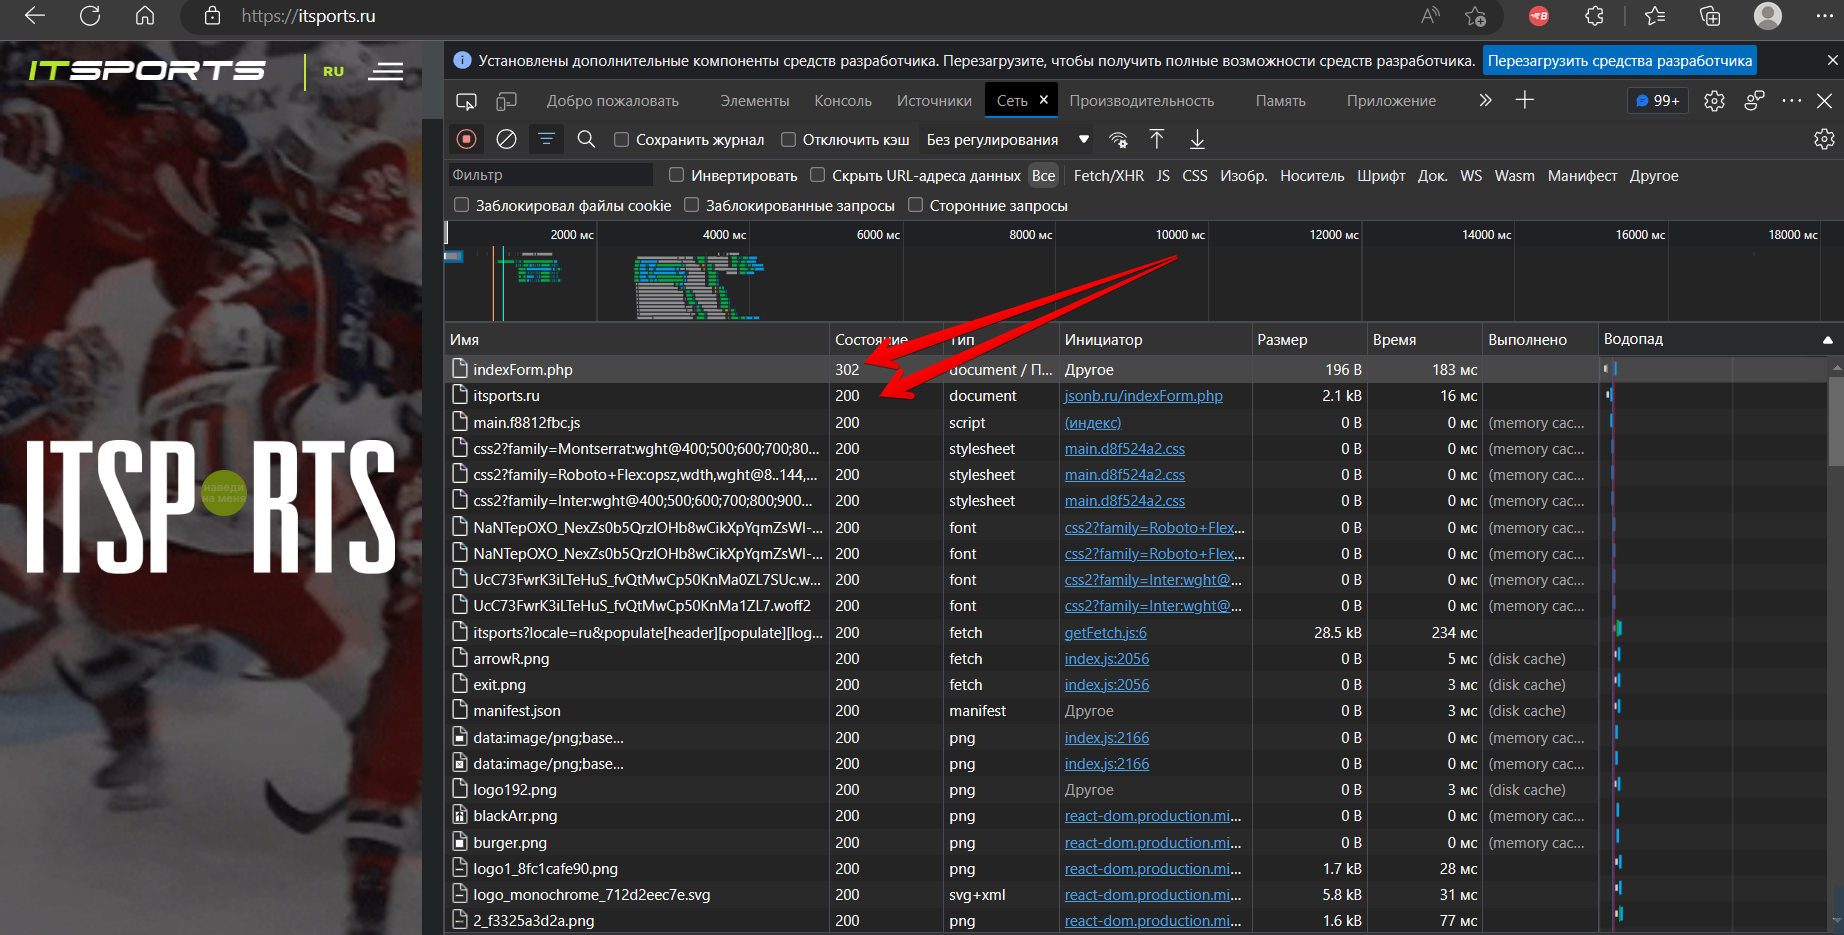The width and height of the screenshot is (1844, 935).
Task: Open search in network panel
Action: (587, 139)
